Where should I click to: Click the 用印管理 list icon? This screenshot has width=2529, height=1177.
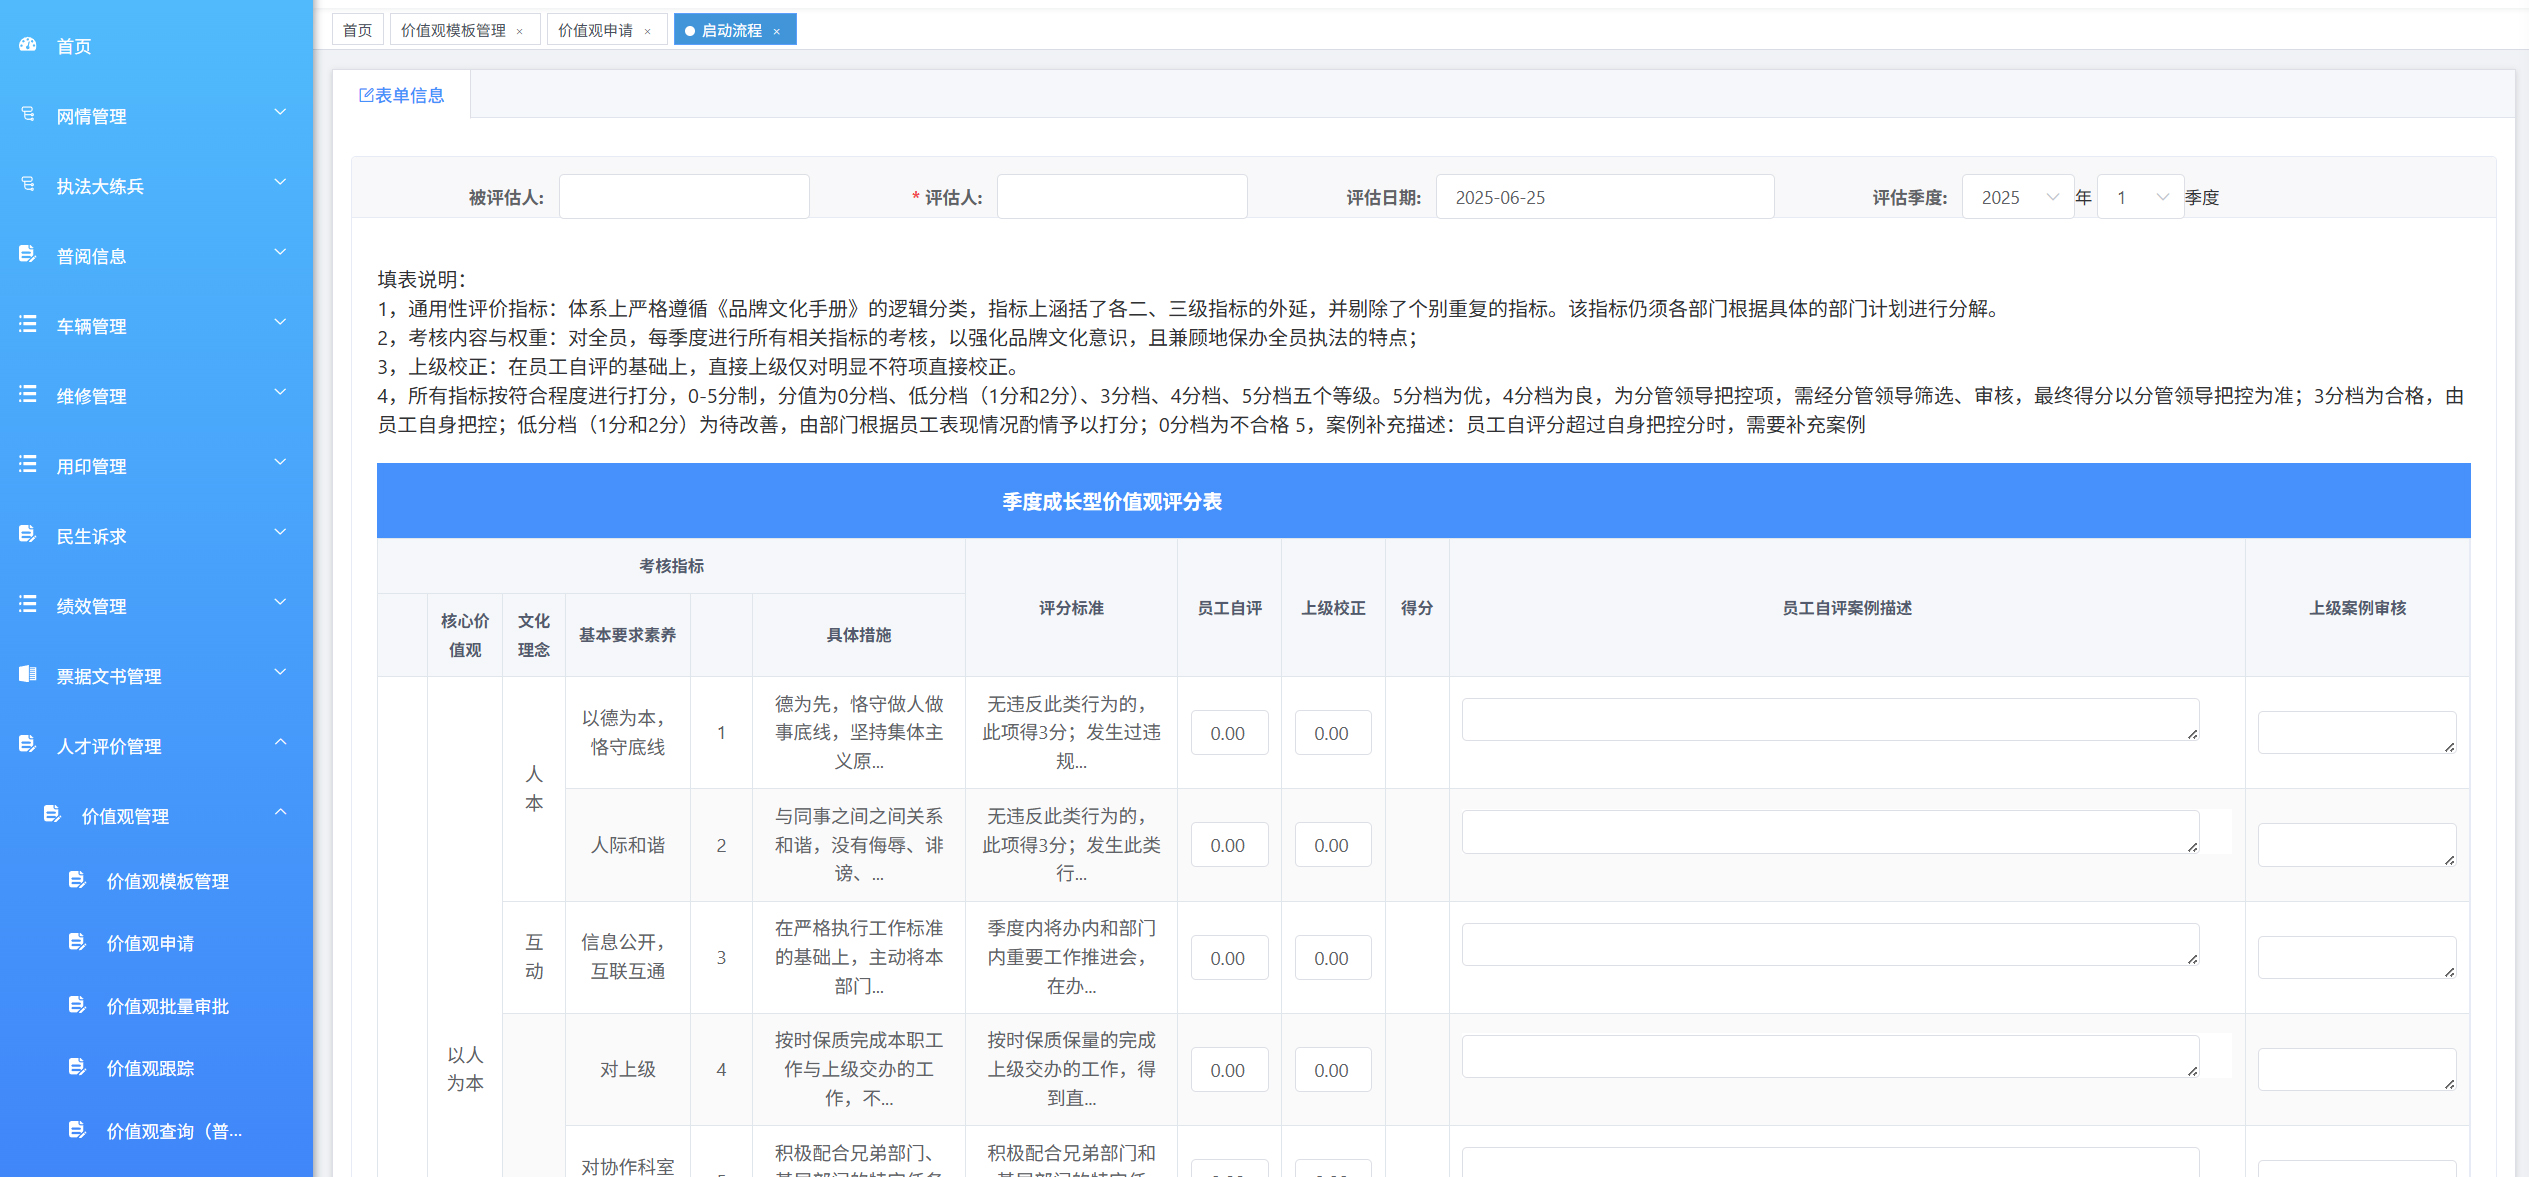28,465
